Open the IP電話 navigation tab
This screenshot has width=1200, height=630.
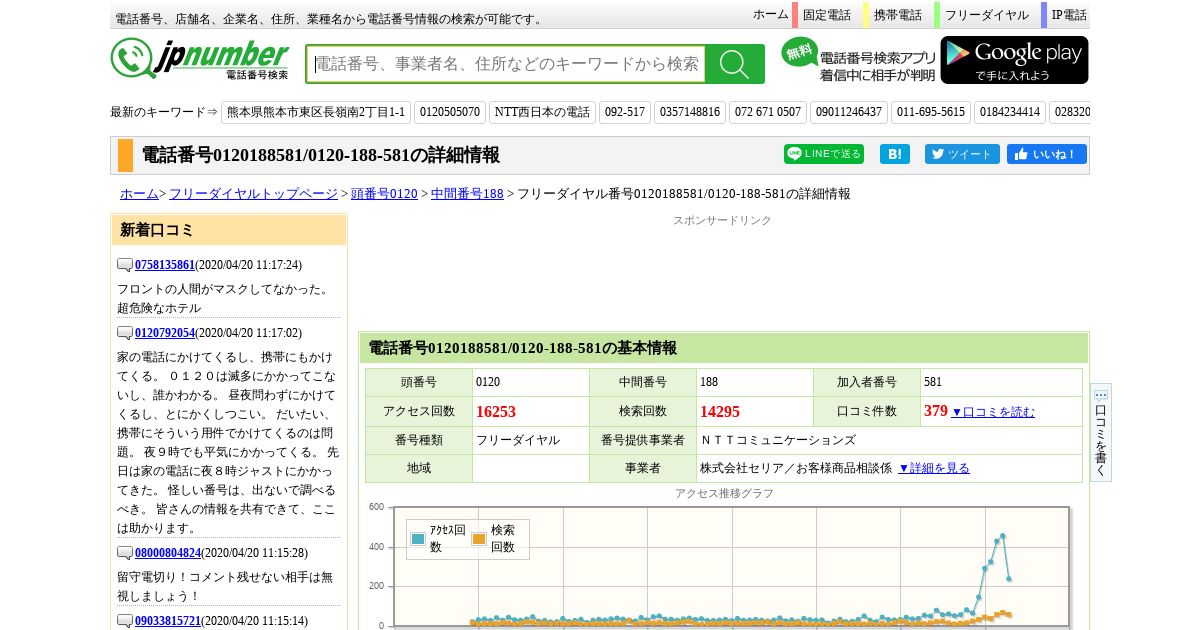pyautogui.click(x=1068, y=15)
